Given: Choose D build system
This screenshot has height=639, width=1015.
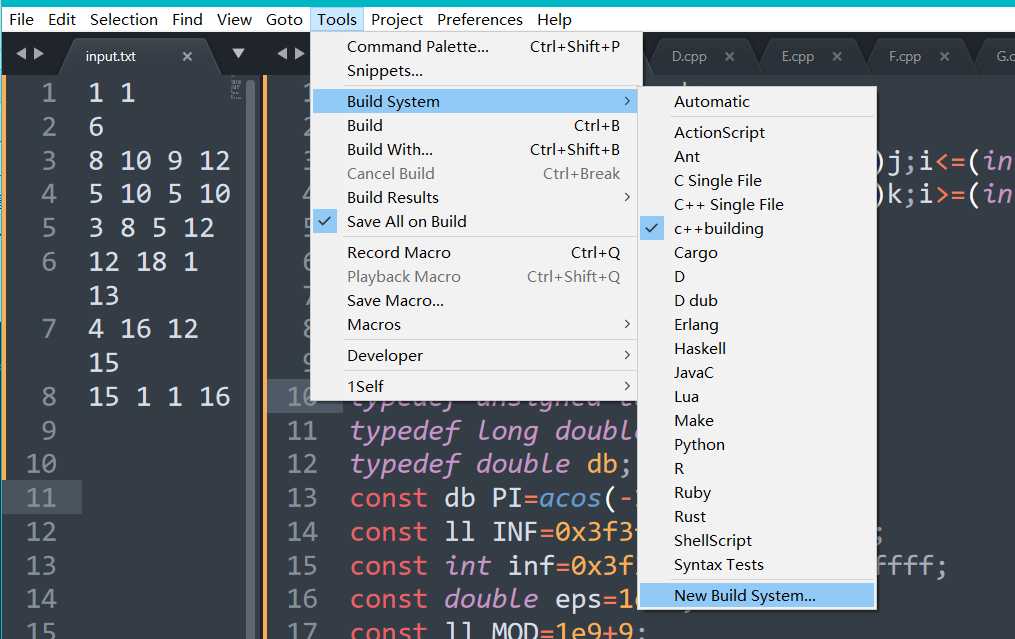Looking at the screenshot, I should tap(757, 276).
